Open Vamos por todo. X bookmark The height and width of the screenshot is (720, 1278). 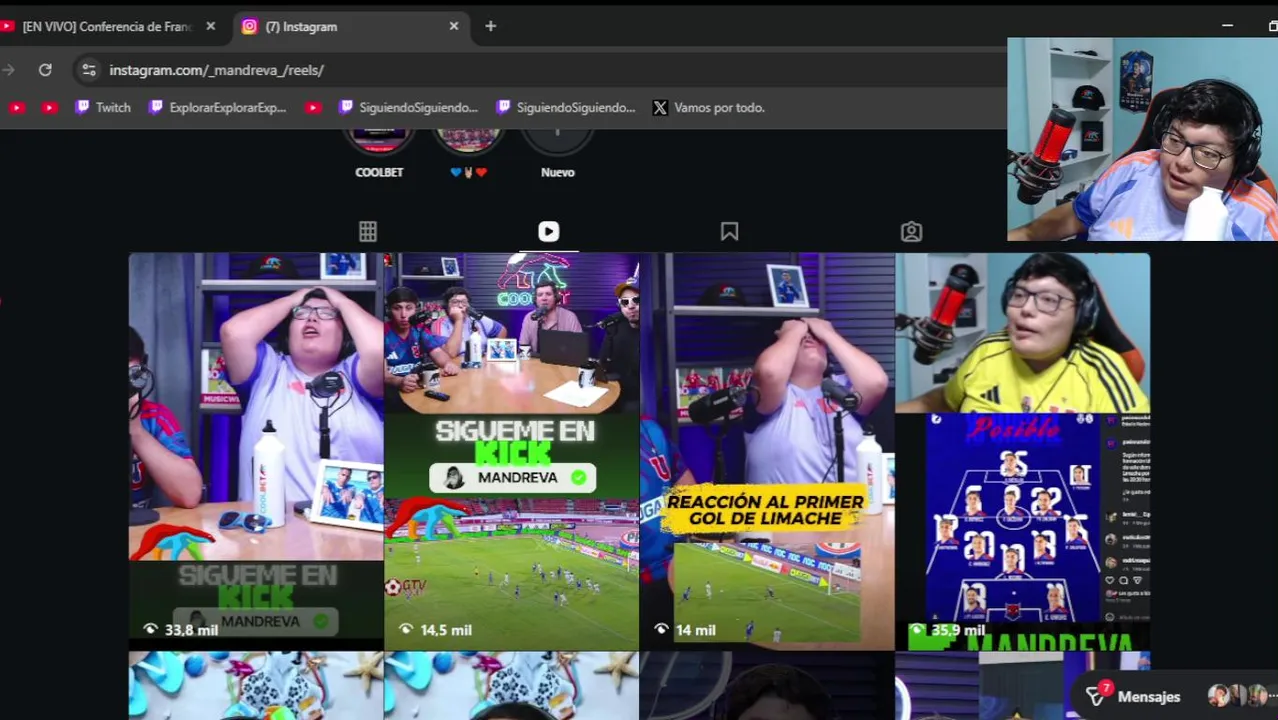(709, 107)
